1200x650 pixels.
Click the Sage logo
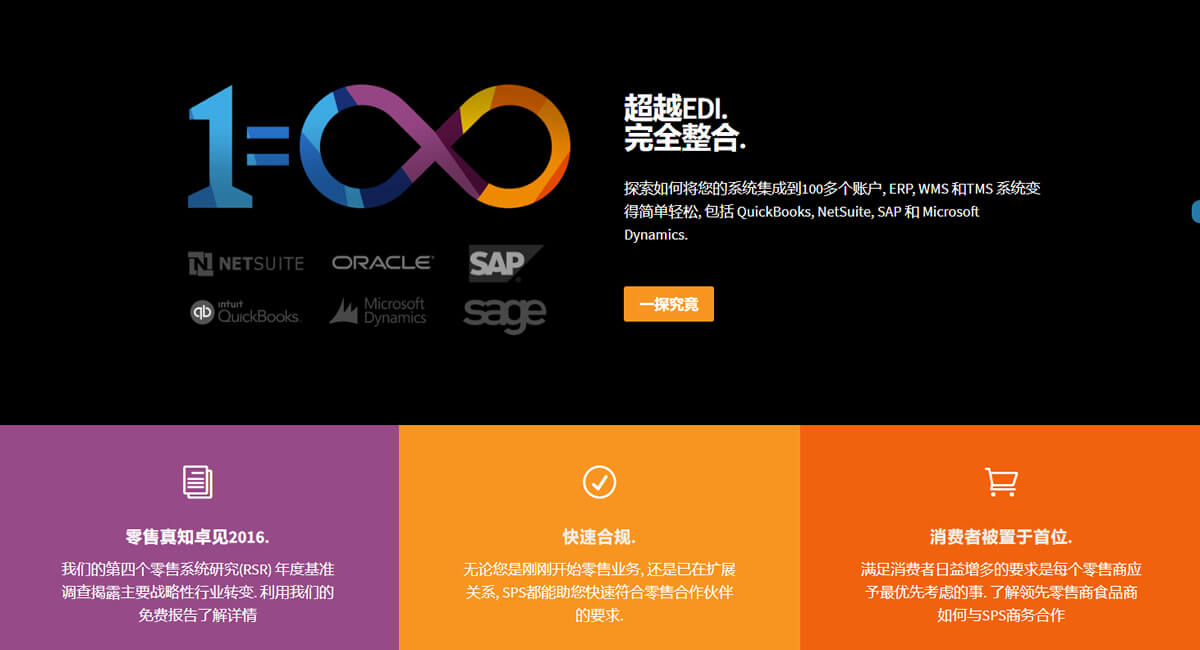click(x=505, y=313)
